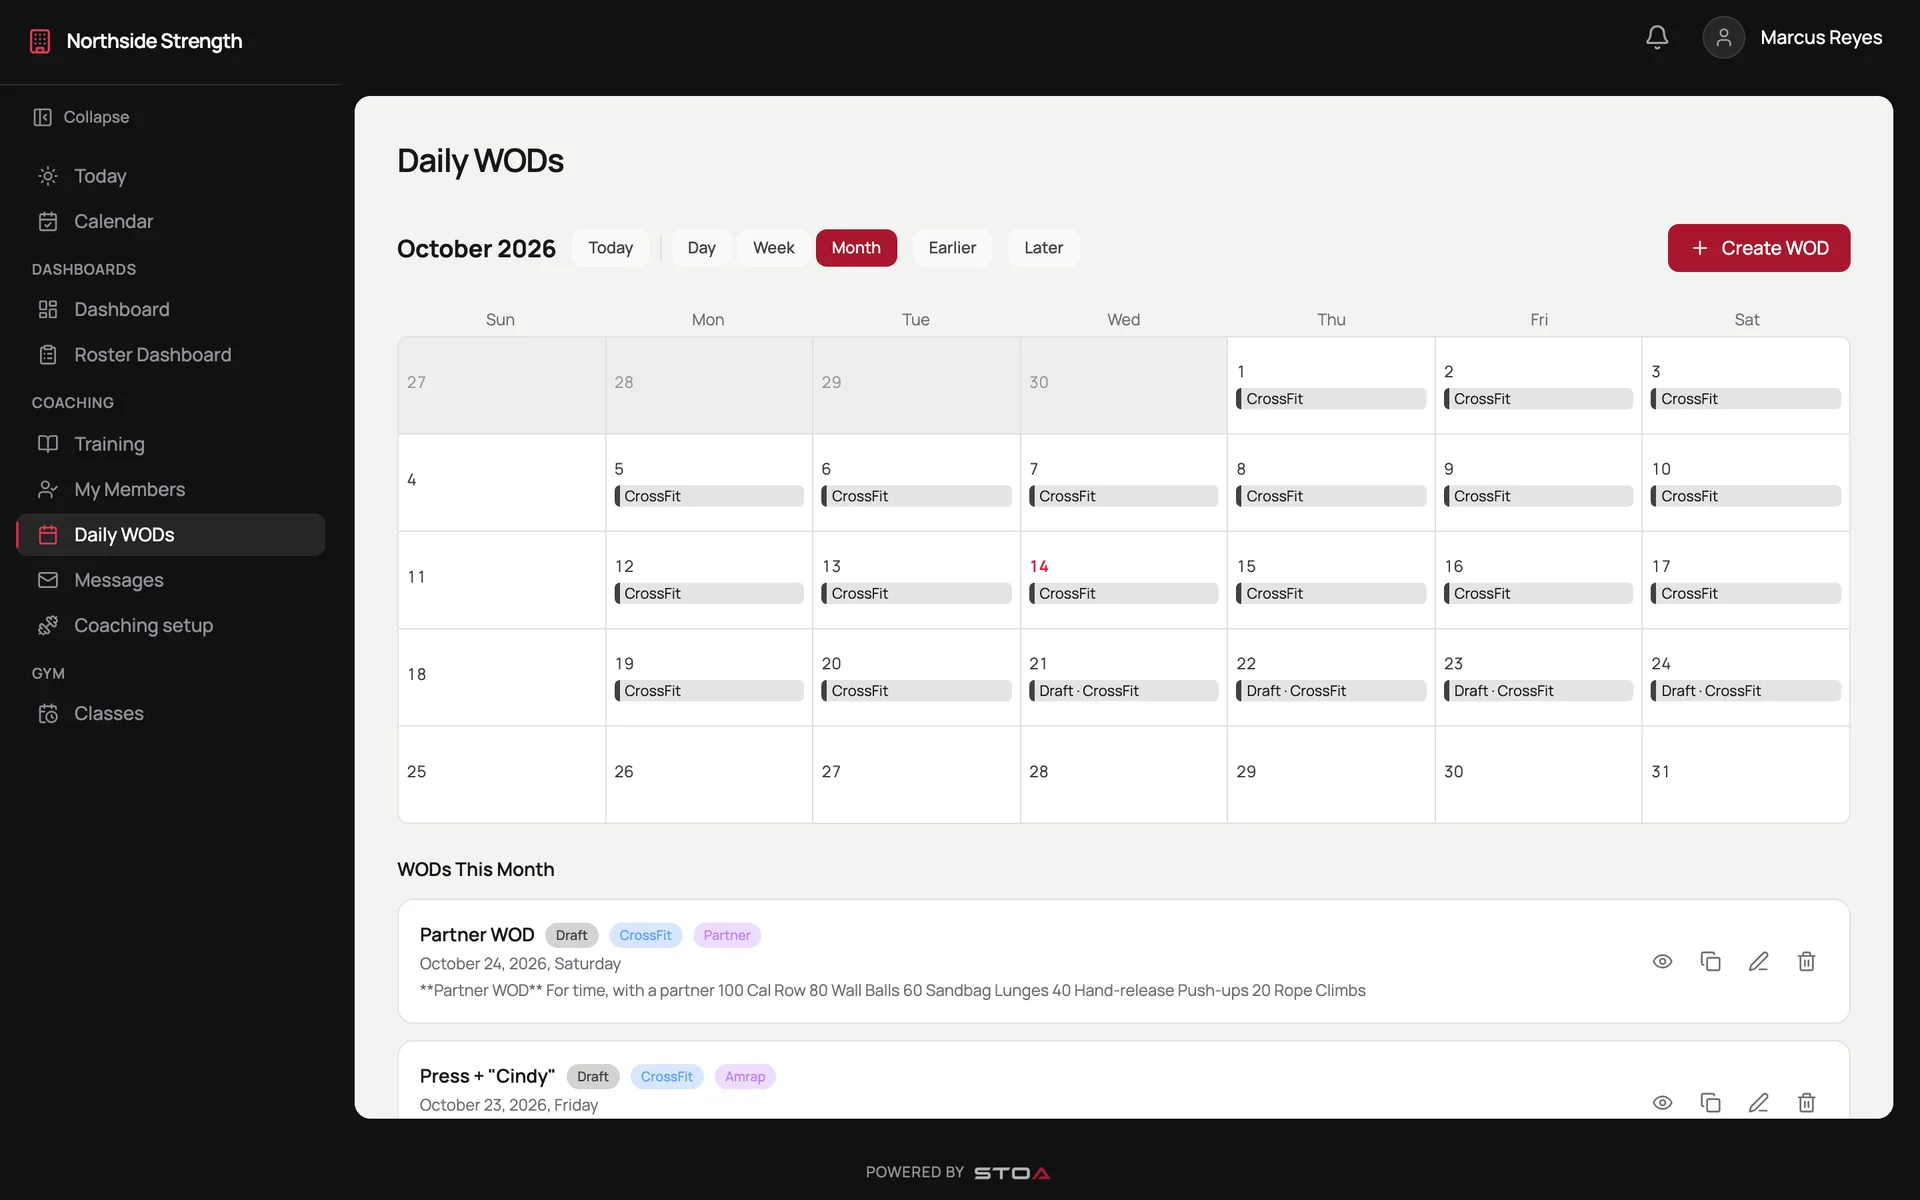Open Training section
This screenshot has height=1200, width=1920.
tap(170, 444)
